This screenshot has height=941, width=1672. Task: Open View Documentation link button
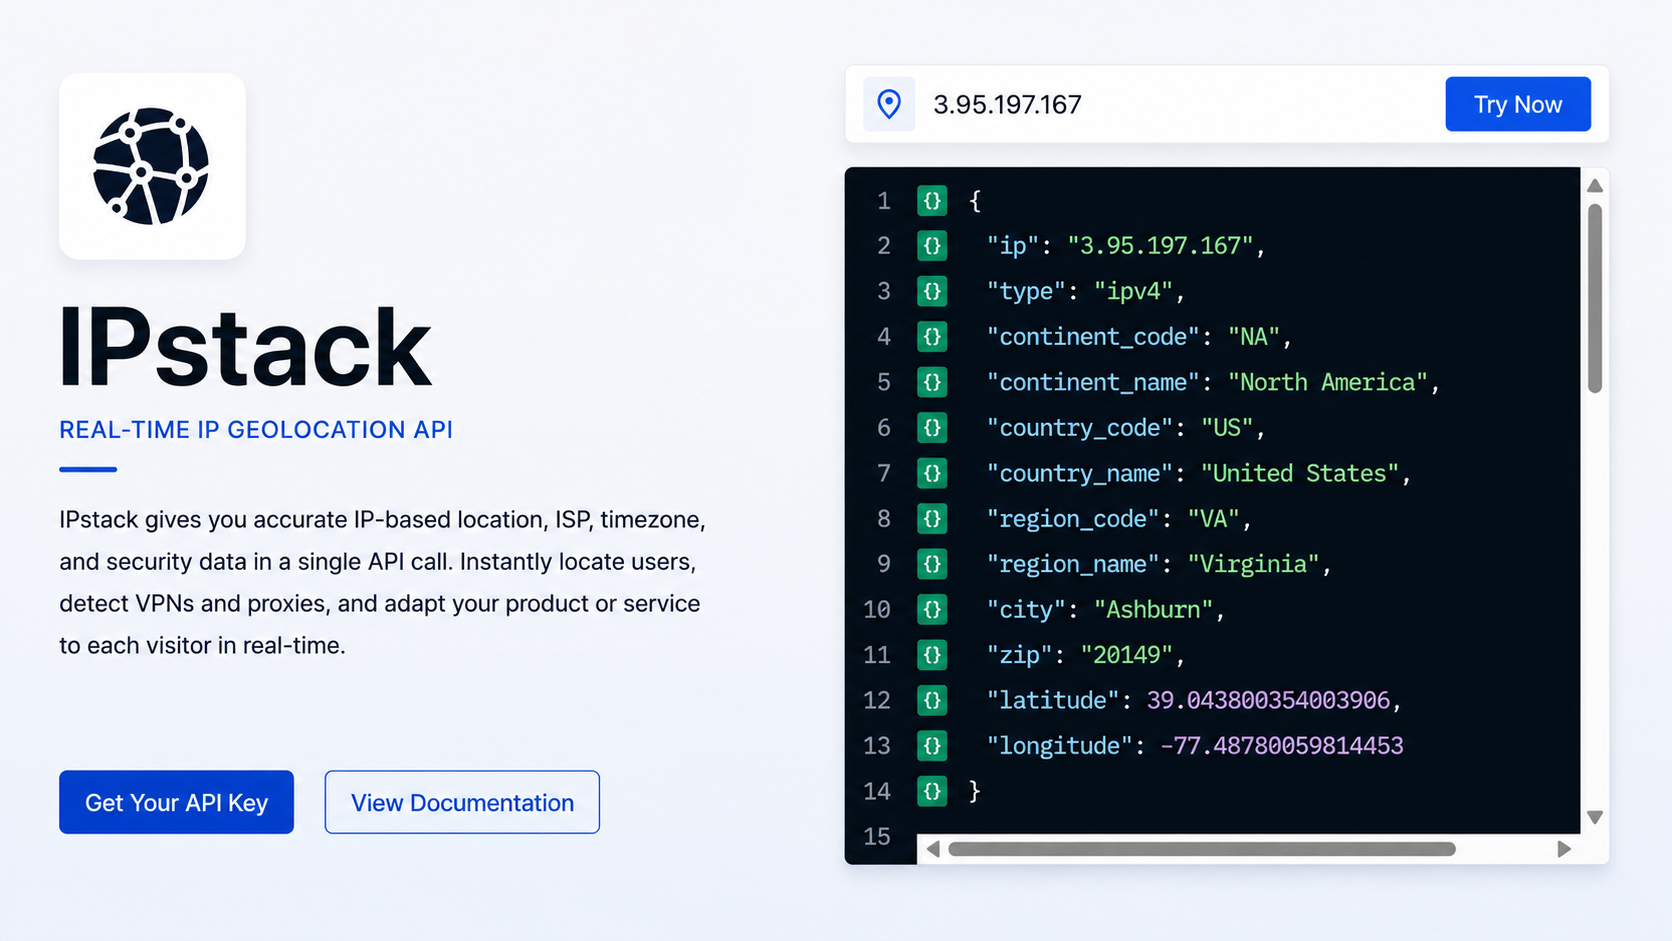462,802
